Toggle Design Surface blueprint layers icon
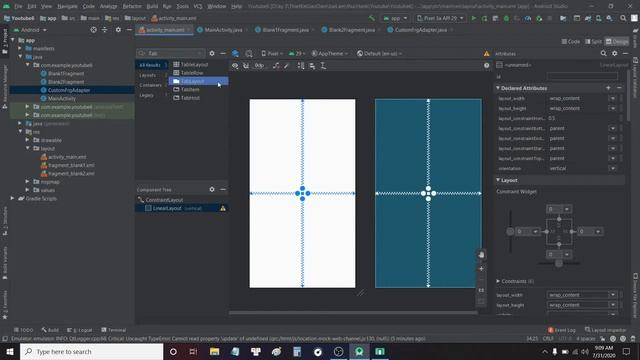The image size is (640, 360). (x=236, y=53)
